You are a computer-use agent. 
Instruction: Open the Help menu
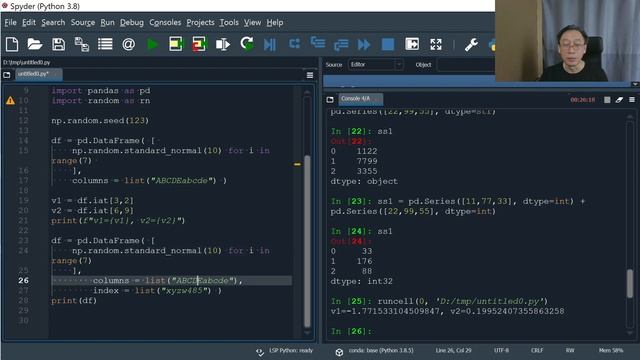point(275,22)
